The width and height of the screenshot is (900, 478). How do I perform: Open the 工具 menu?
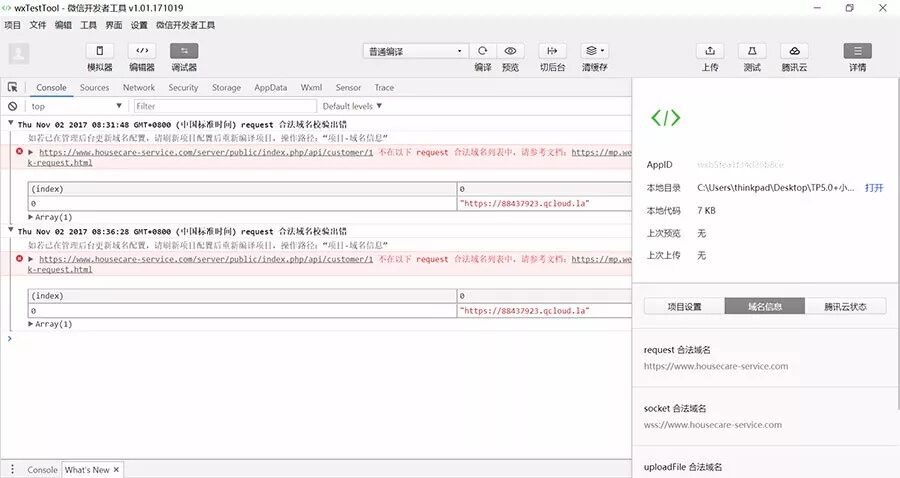point(88,25)
